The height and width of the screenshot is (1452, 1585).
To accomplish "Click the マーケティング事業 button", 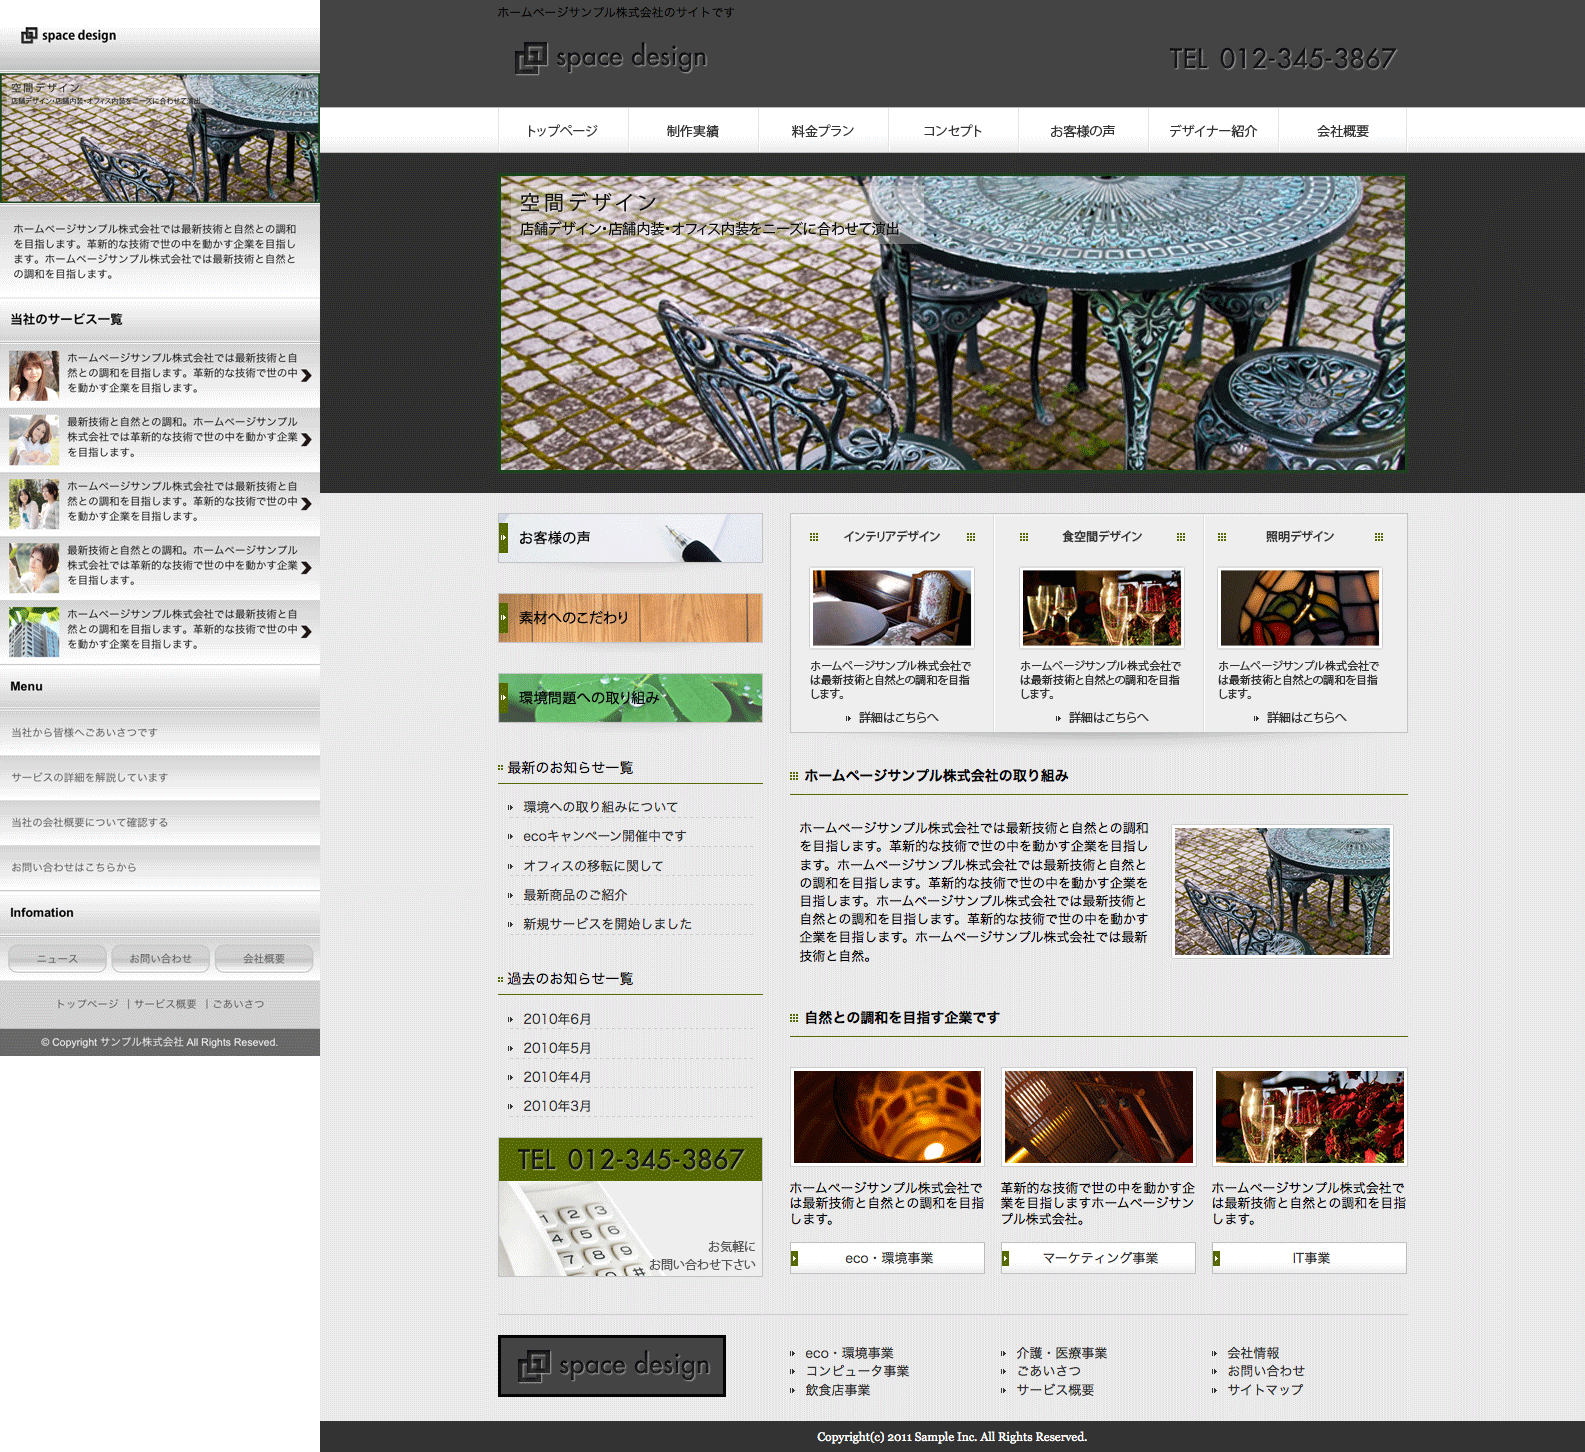I will pos(1099,1258).
